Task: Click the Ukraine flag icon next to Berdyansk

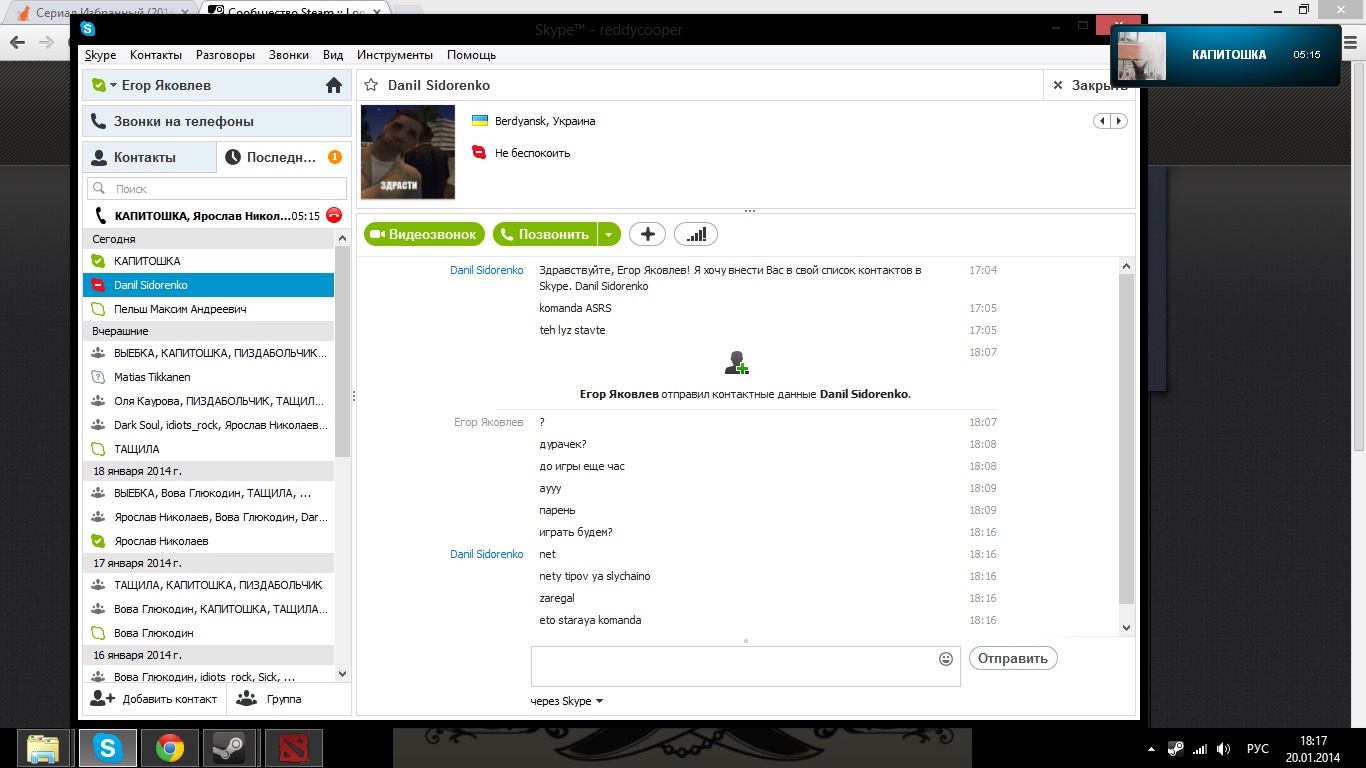Action: pos(480,121)
